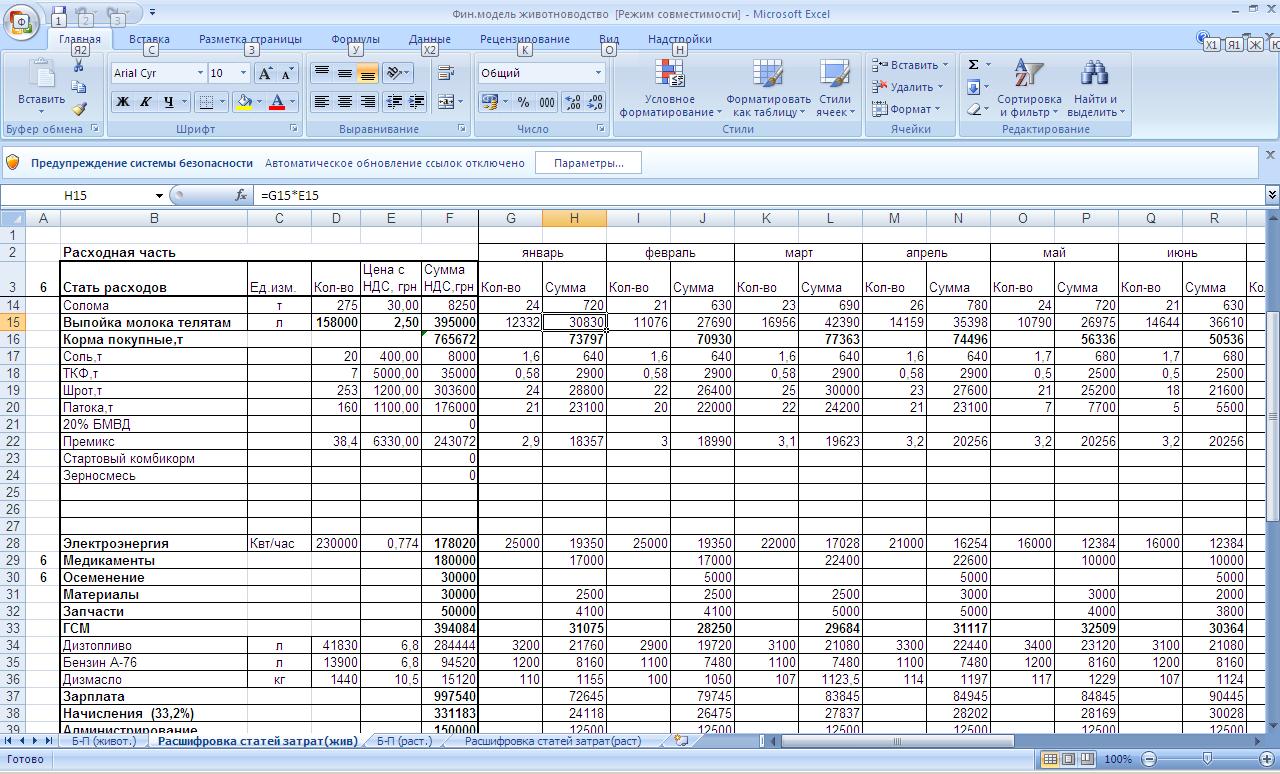
Task: Click the Параметры... security button
Action: 588,163
